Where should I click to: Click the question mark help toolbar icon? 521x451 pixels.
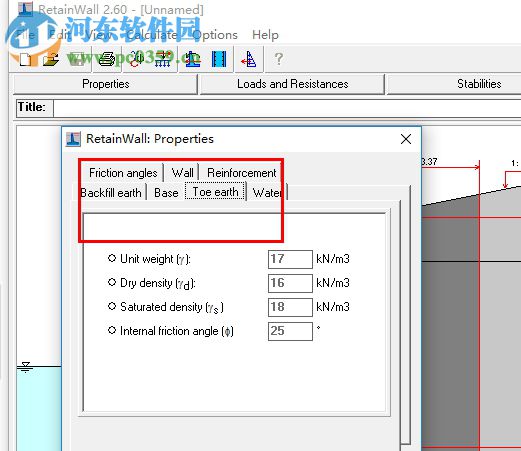coord(279,59)
